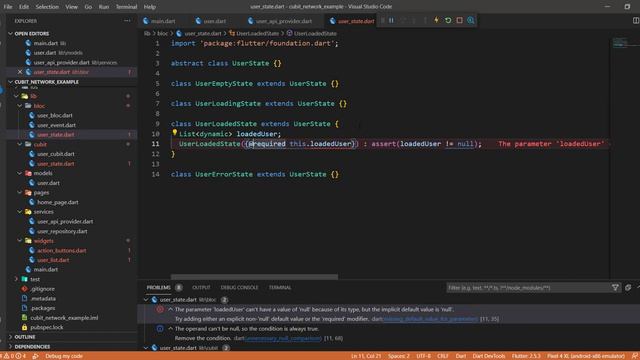The image size is (640, 360).
Task: Click errors and warnings count in status bar
Action: point(15,356)
